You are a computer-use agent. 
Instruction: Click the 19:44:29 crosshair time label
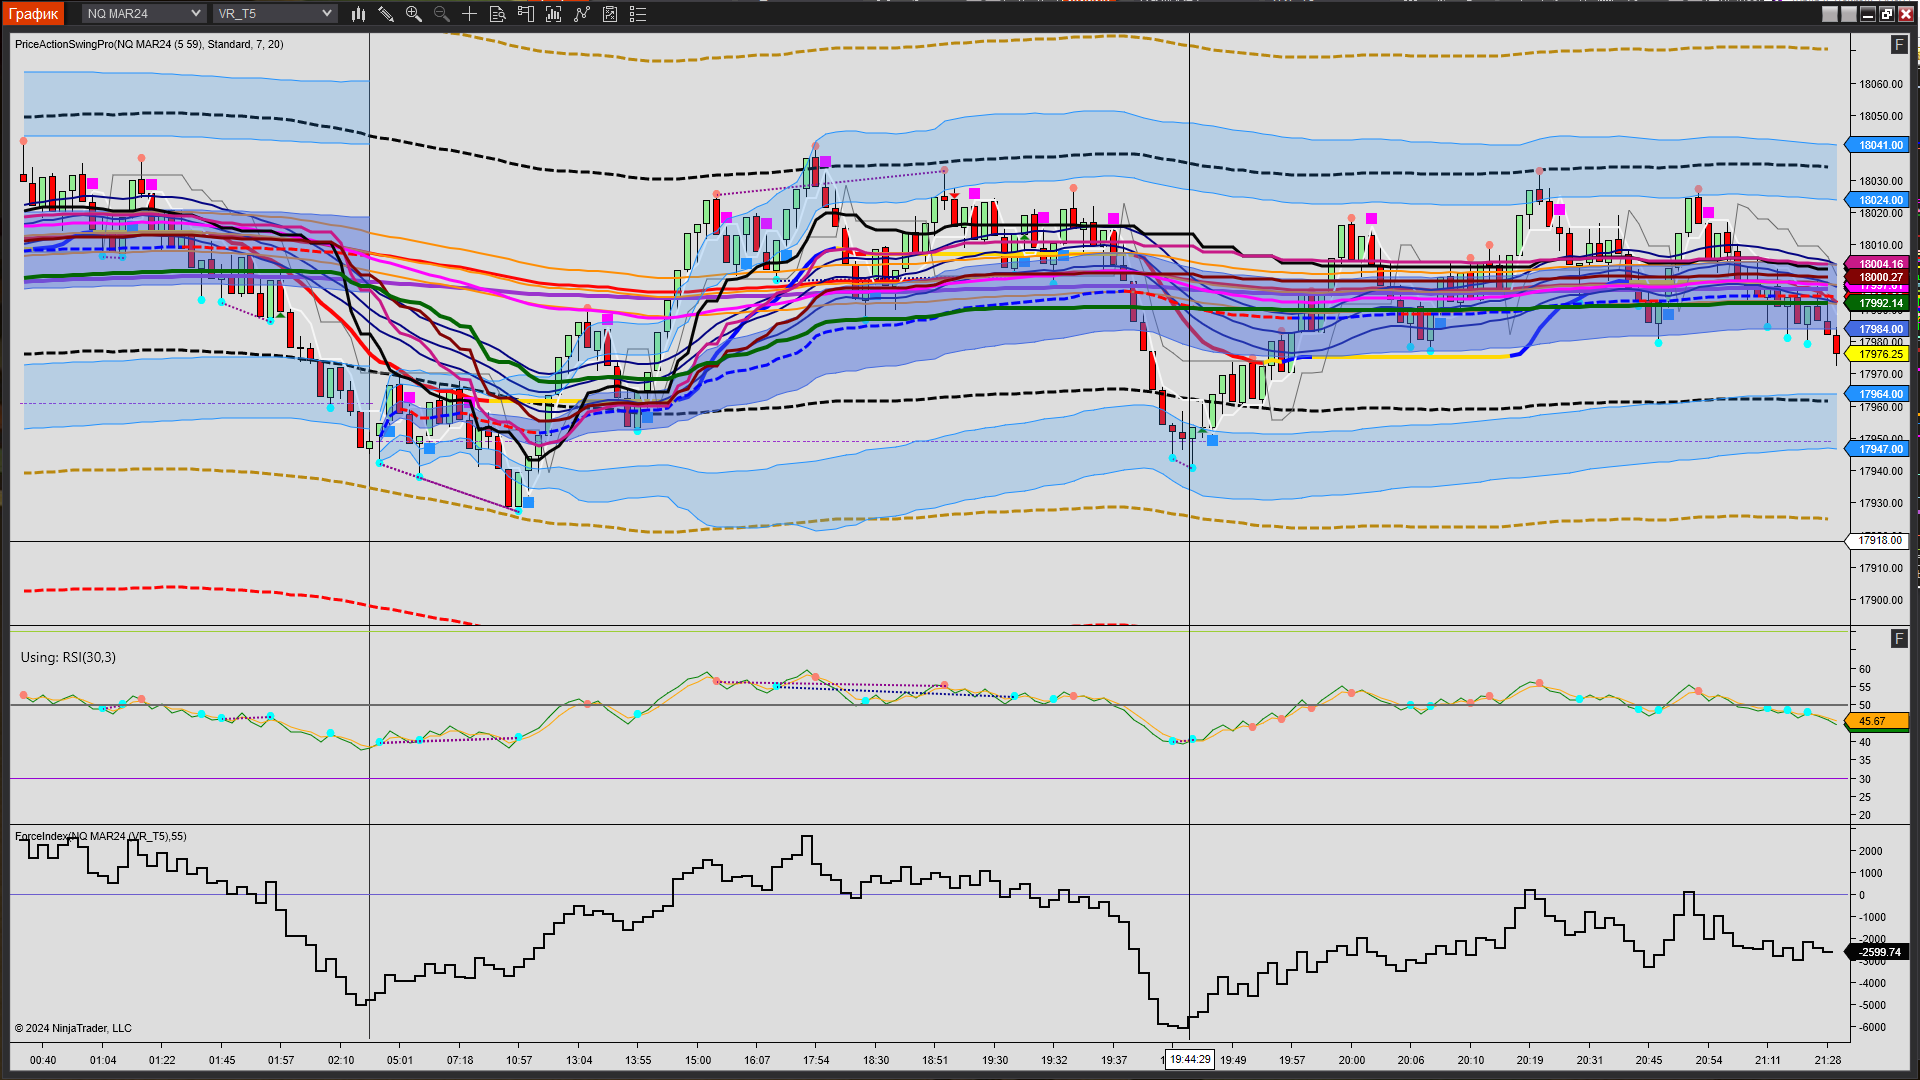click(1190, 1060)
